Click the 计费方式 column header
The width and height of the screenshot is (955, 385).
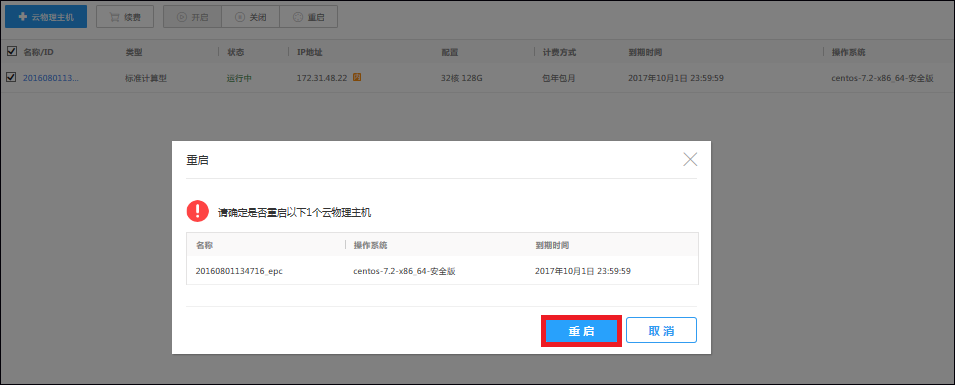(x=559, y=52)
